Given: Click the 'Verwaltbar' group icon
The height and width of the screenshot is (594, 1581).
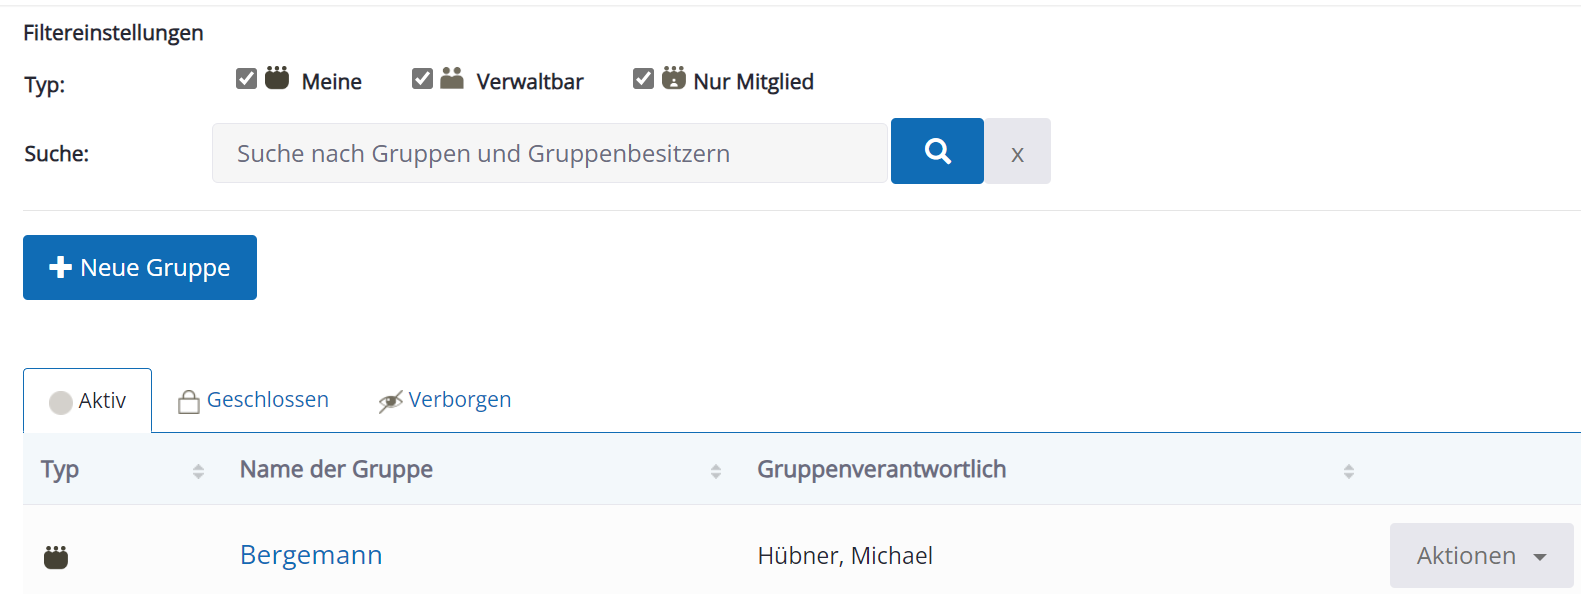Looking at the screenshot, I should [x=452, y=78].
